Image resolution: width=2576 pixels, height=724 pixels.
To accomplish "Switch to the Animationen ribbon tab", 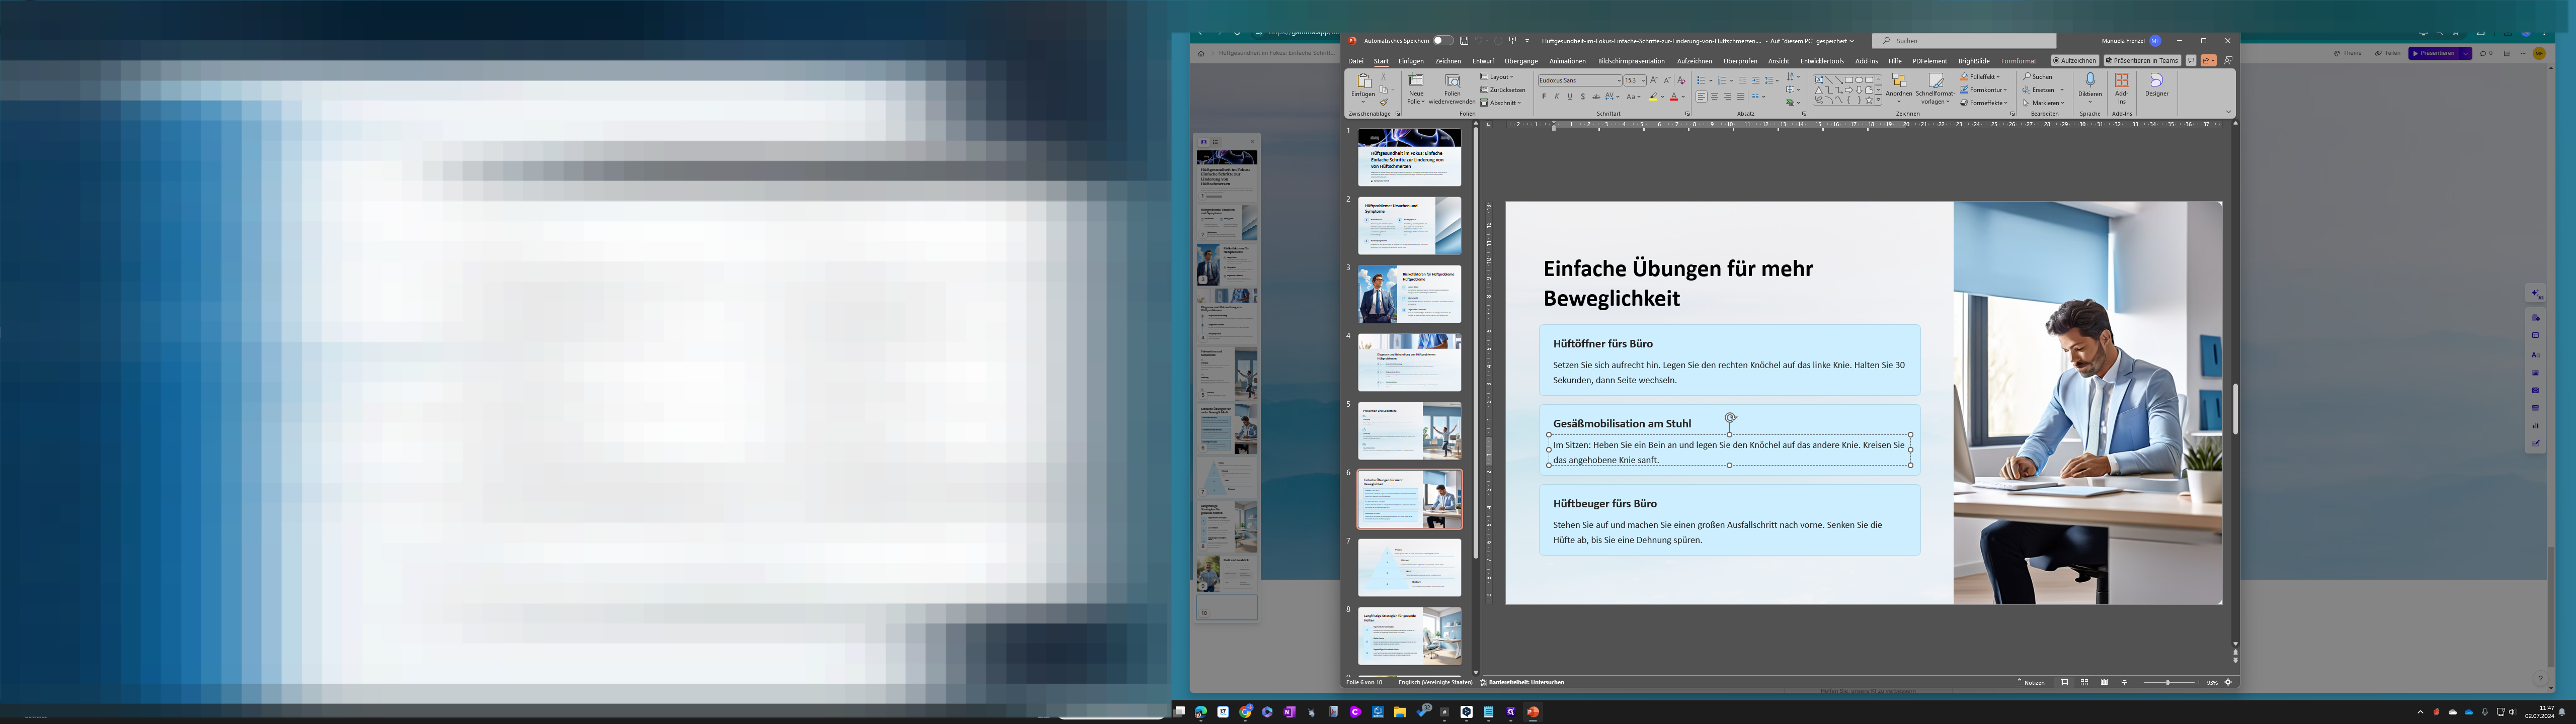I will 1567,61.
